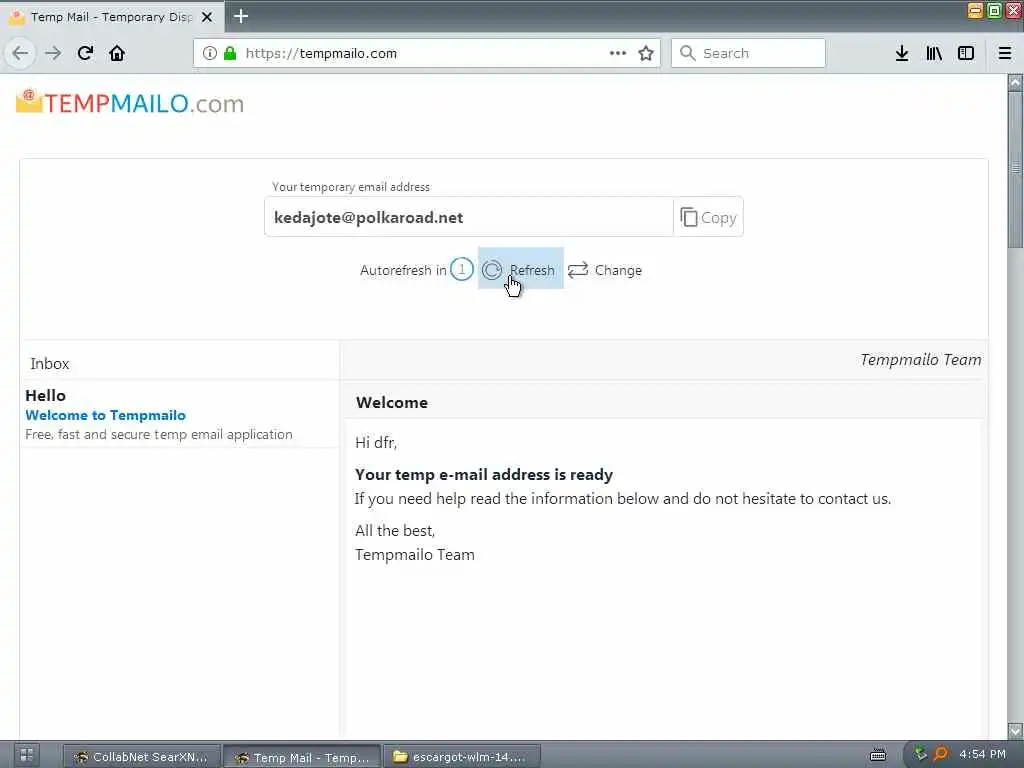
Task: Change the temporary email address
Action: point(605,270)
